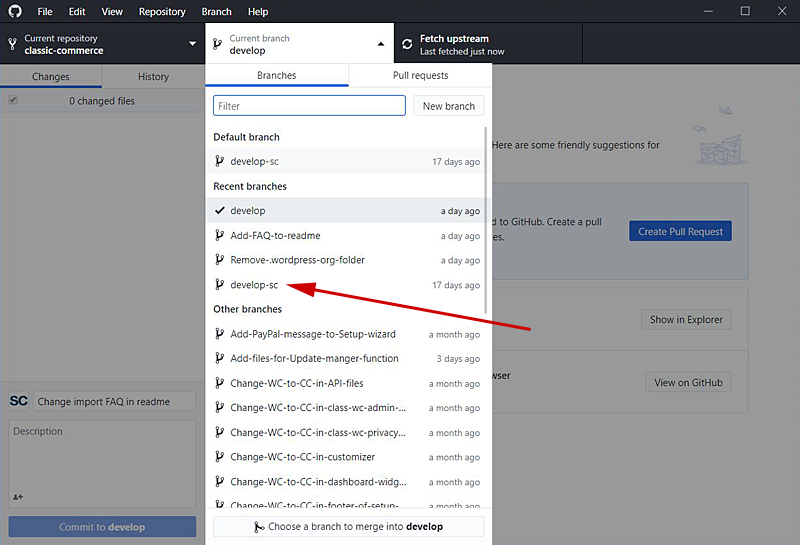Open the Repository menu
This screenshot has height=545, width=800.
pyautogui.click(x=162, y=11)
